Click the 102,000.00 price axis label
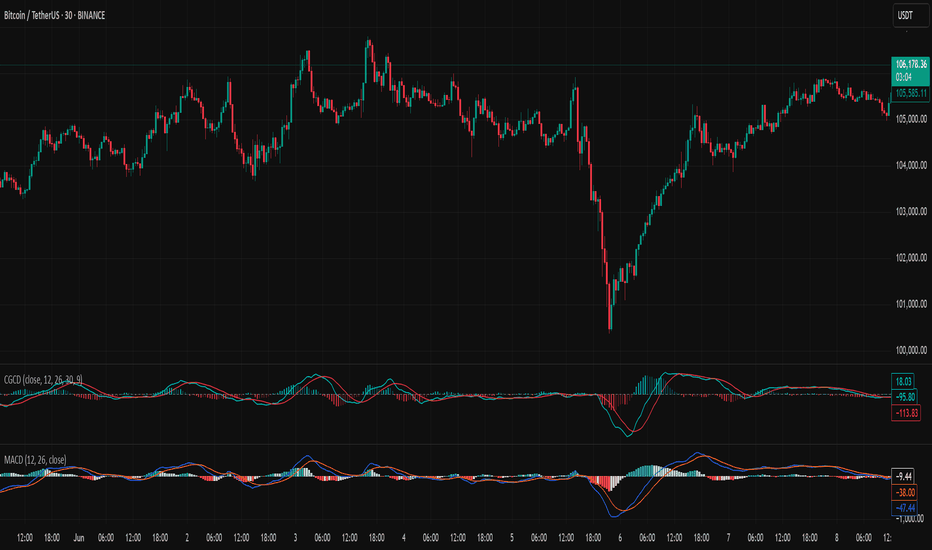The image size is (932, 550). click(x=911, y=258)
